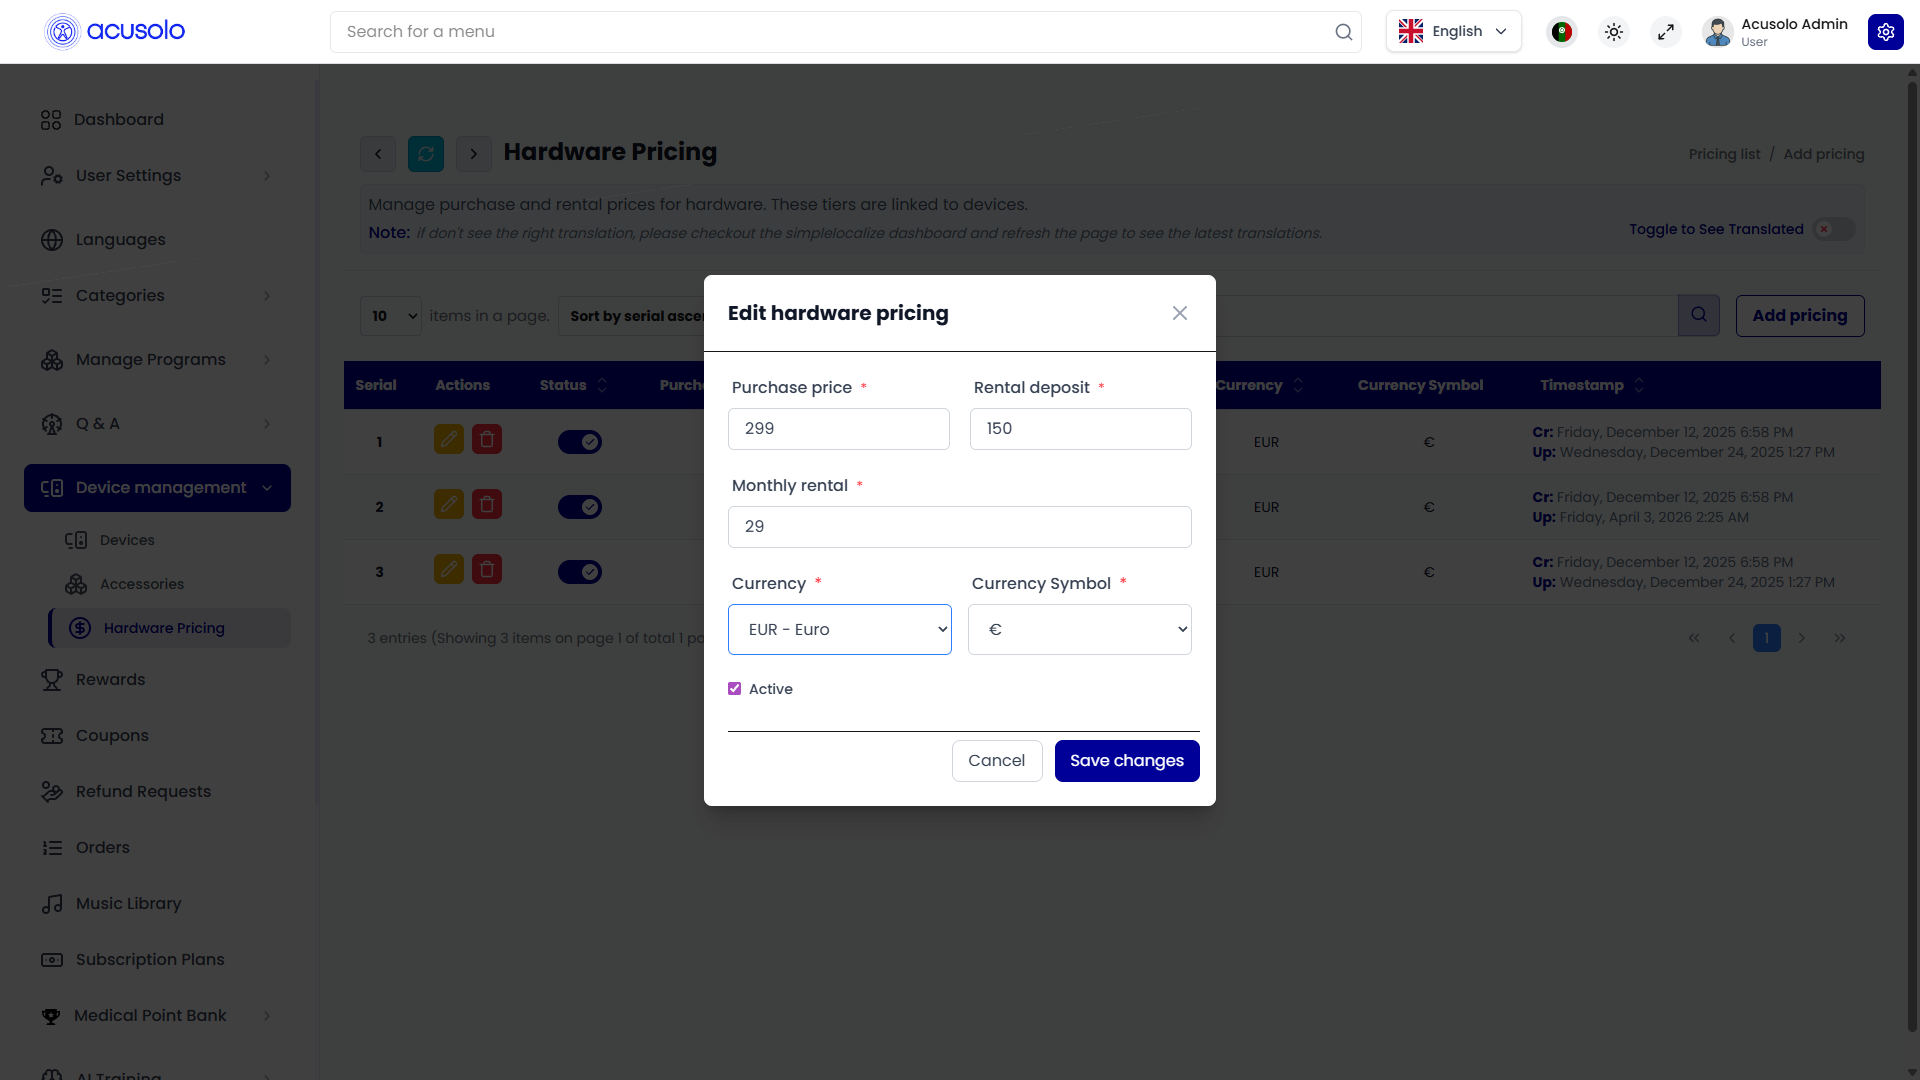Expand Categories menu
The width and height of the screenshot is (1920, 1080).
[x=157, y=296]
